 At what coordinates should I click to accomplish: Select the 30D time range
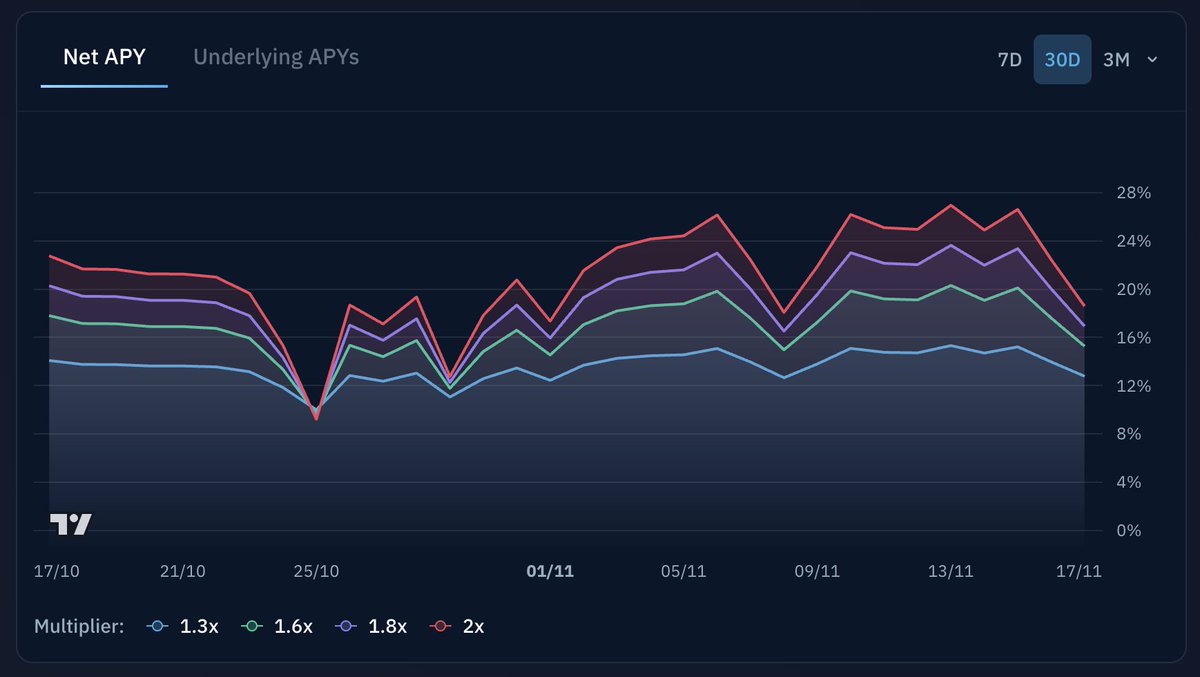pos(1062,58)
